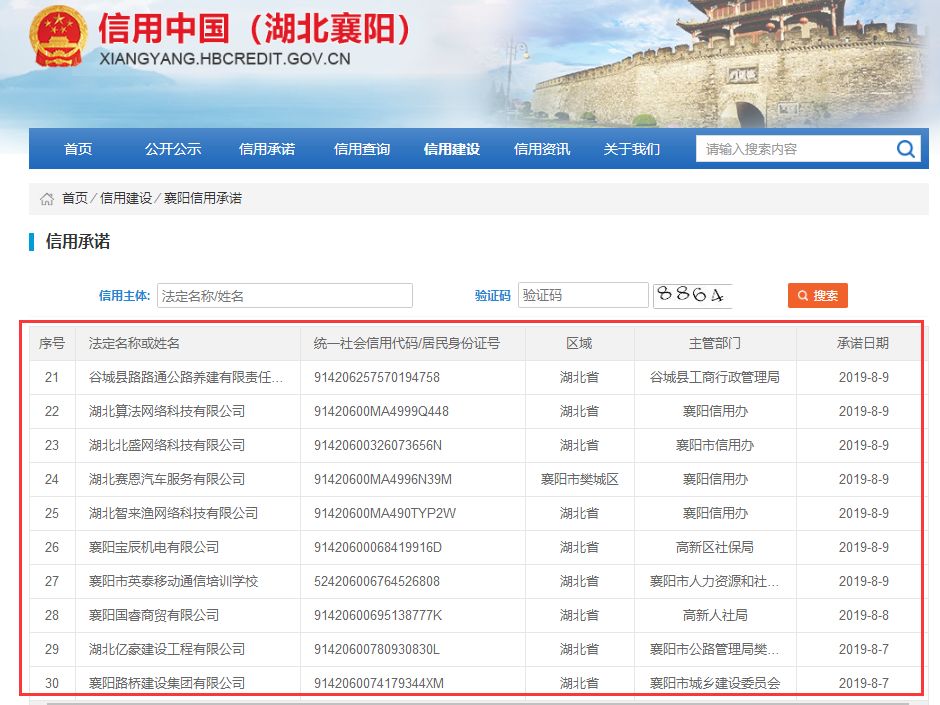Focus the 验证码 input field

583,295
